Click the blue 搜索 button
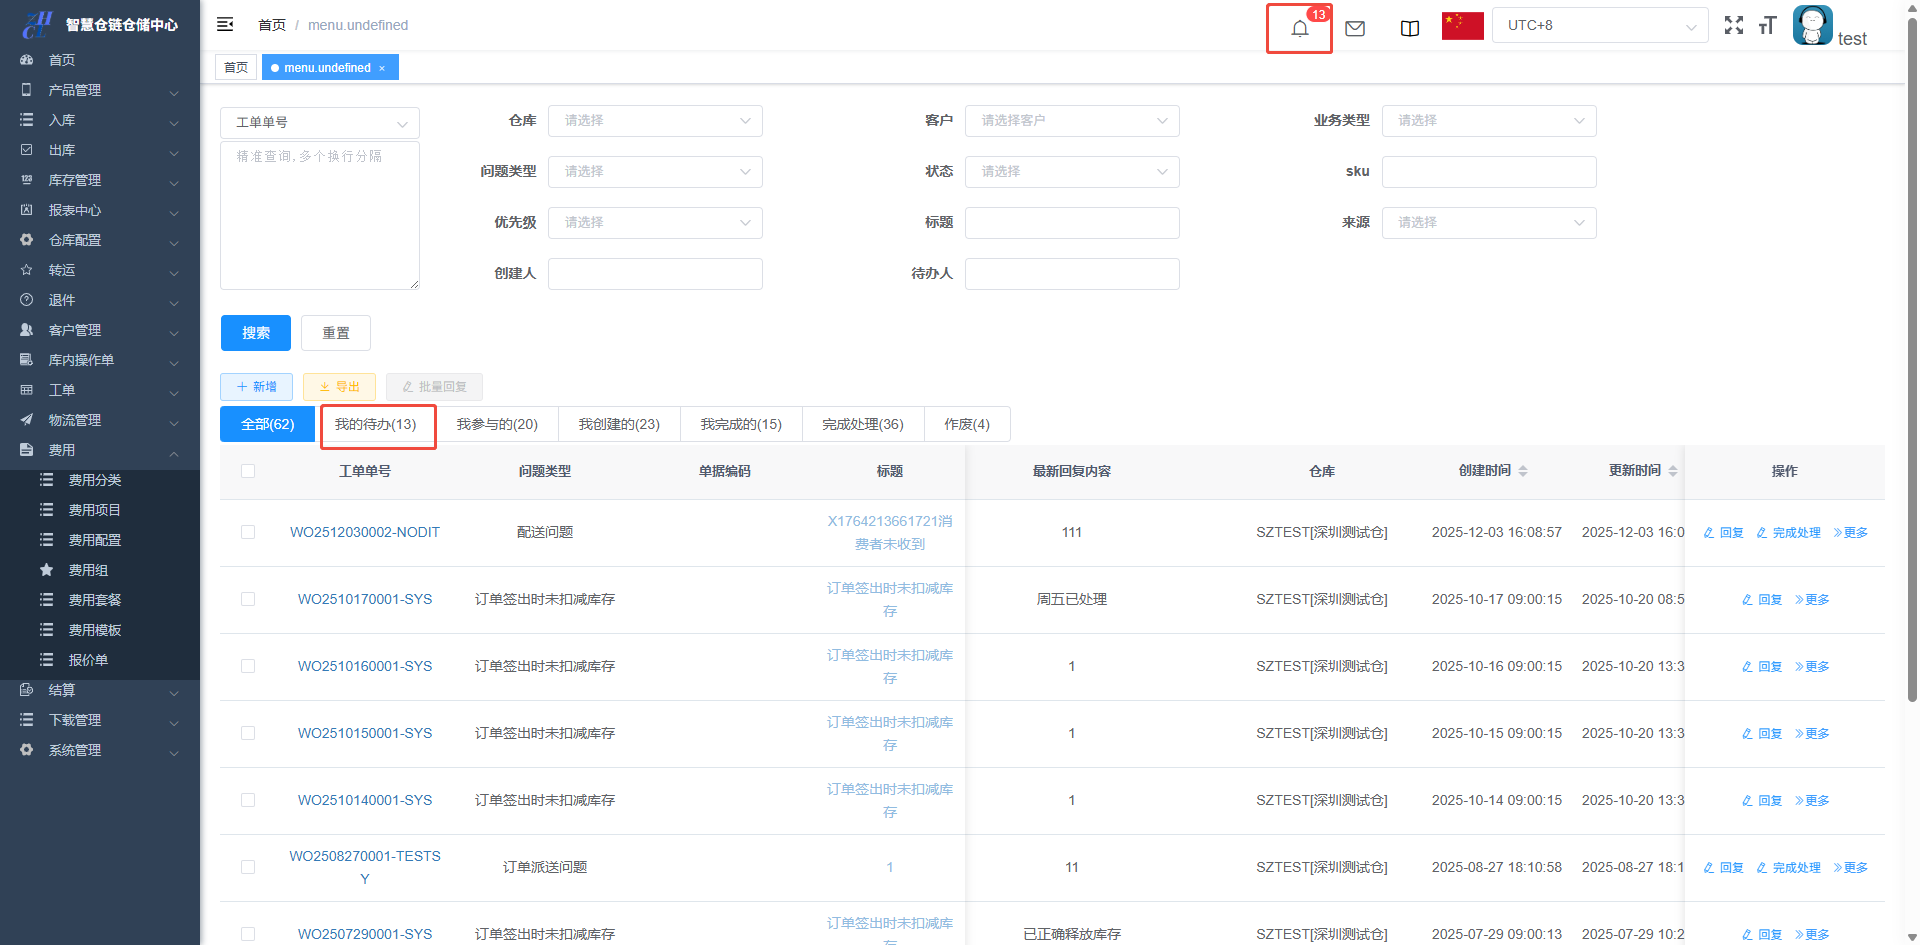Image resolution: width=1920 pixels, height=945 pixels. click(x=255, y=333)
